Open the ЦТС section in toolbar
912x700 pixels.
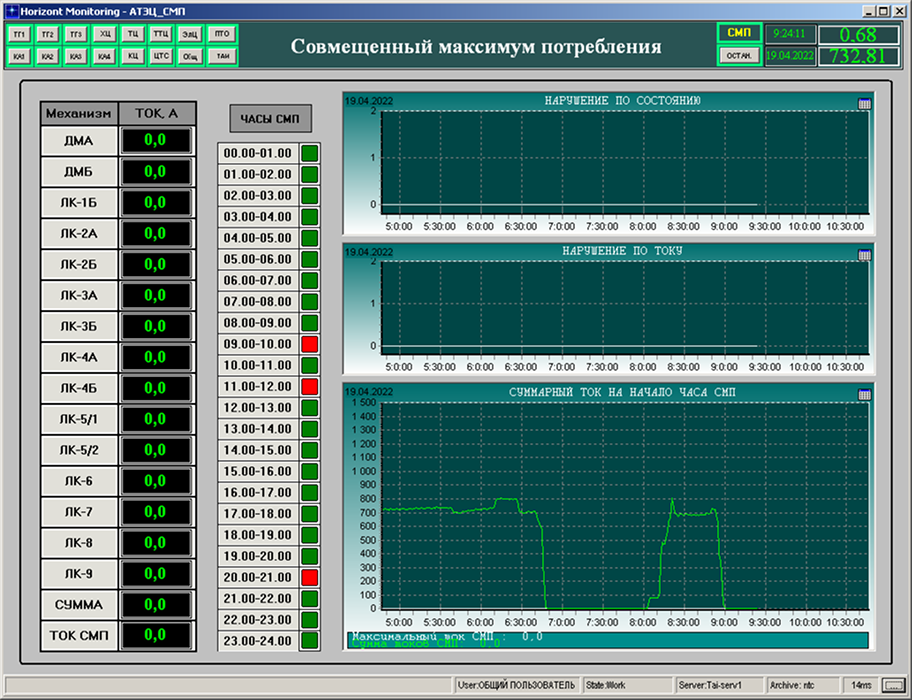tap(161, 56)
